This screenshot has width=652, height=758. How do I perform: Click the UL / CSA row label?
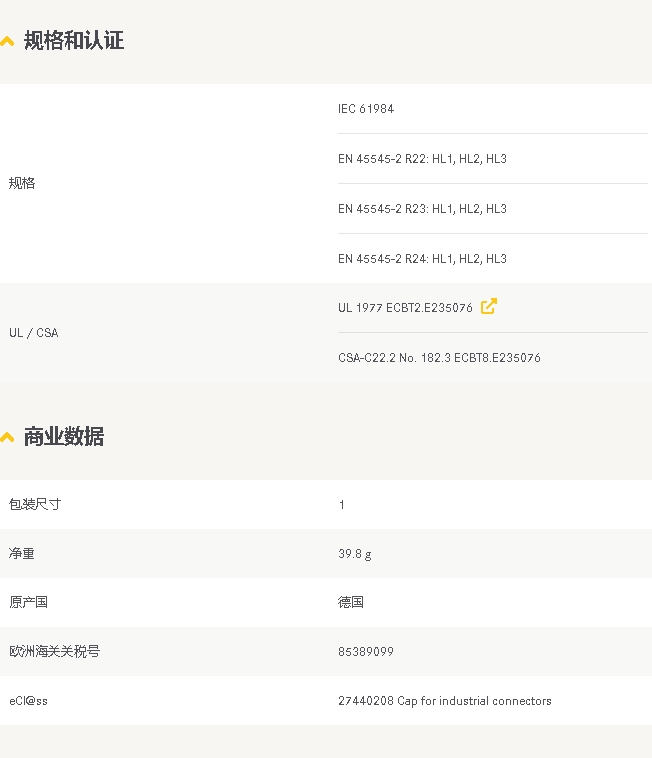pyautogui.click(x=34, y=333)
